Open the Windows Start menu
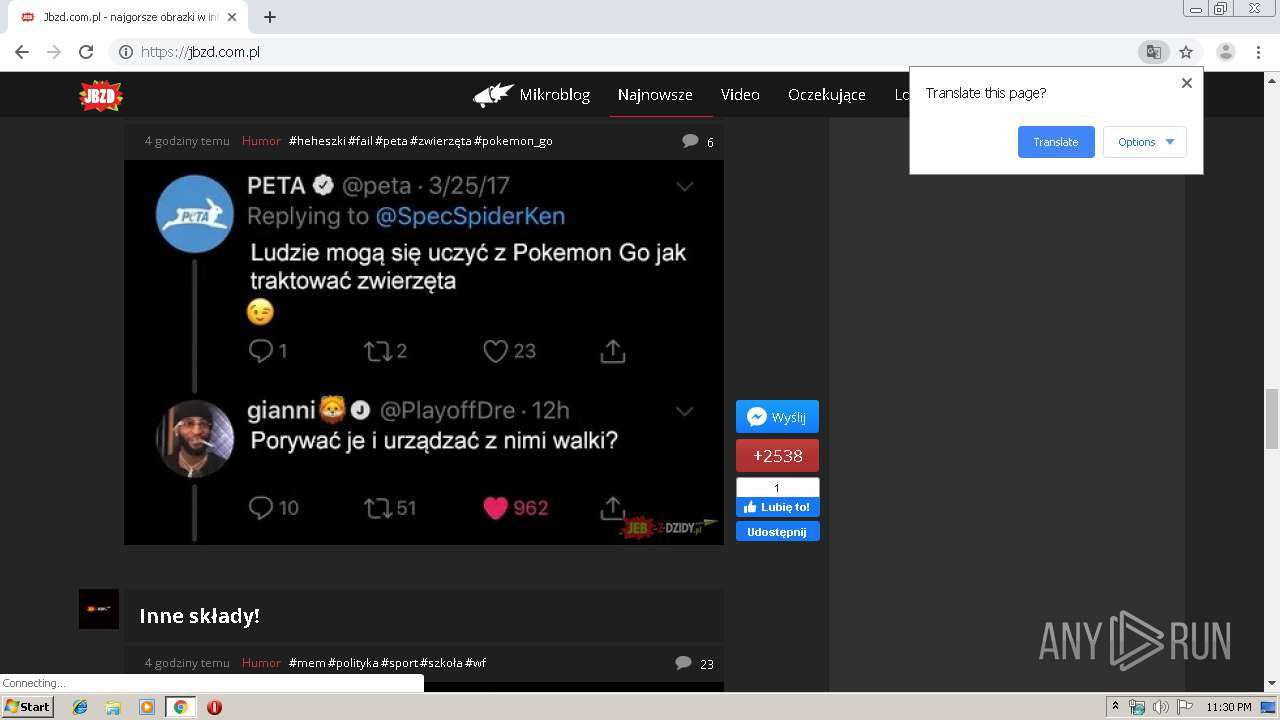The width and height of the screenshot is (1280, 720). [x=27, y=707]
